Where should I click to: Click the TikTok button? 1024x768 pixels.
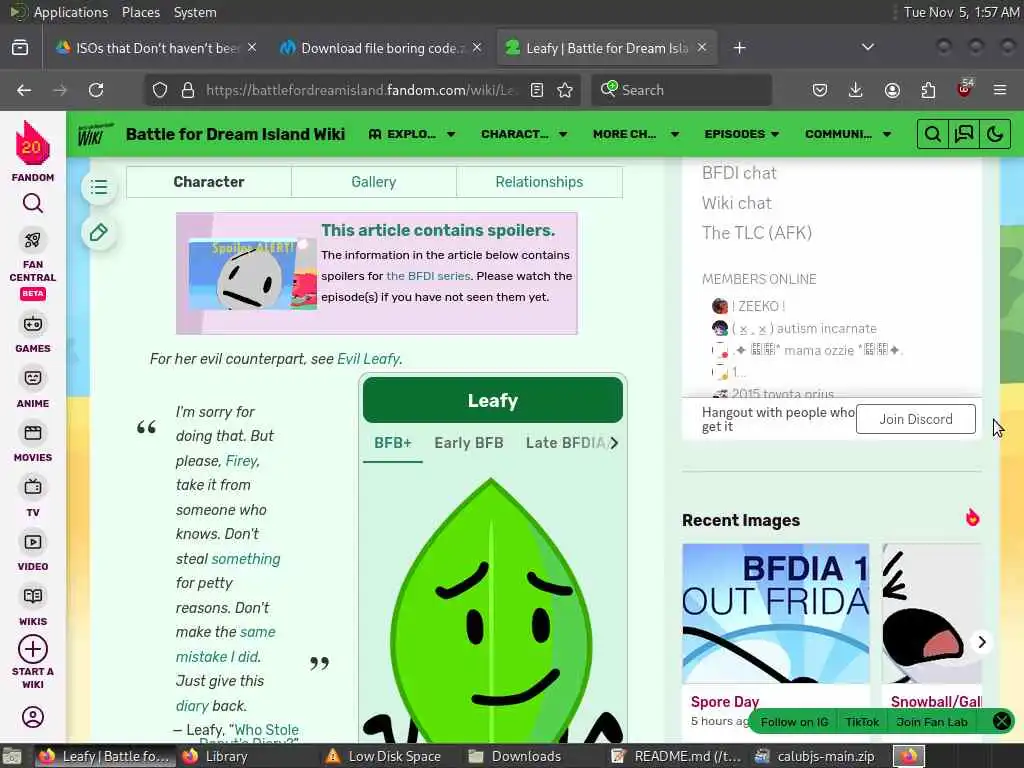[x=862, y=722]
